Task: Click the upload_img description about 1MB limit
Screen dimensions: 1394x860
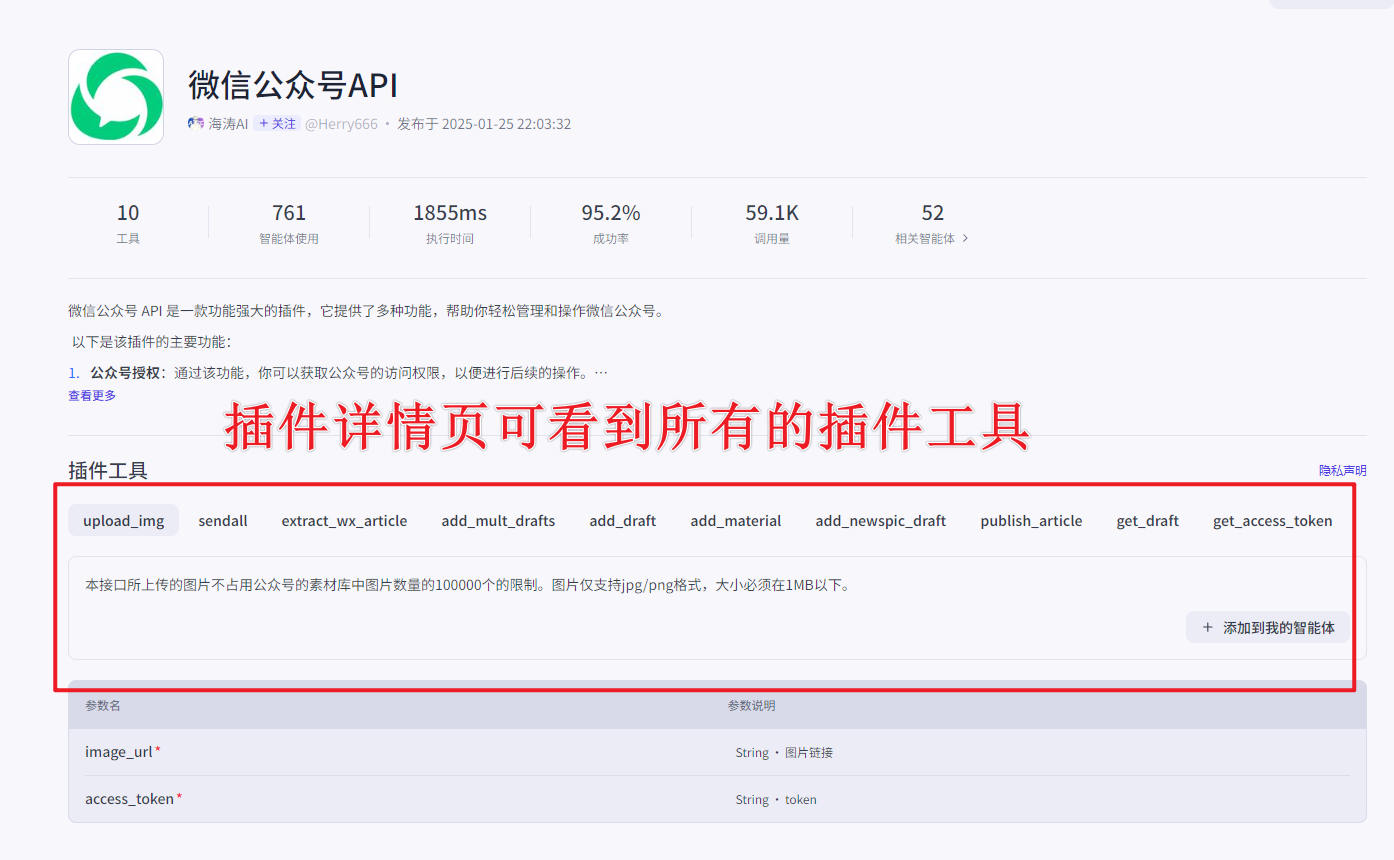Action: 468,585
